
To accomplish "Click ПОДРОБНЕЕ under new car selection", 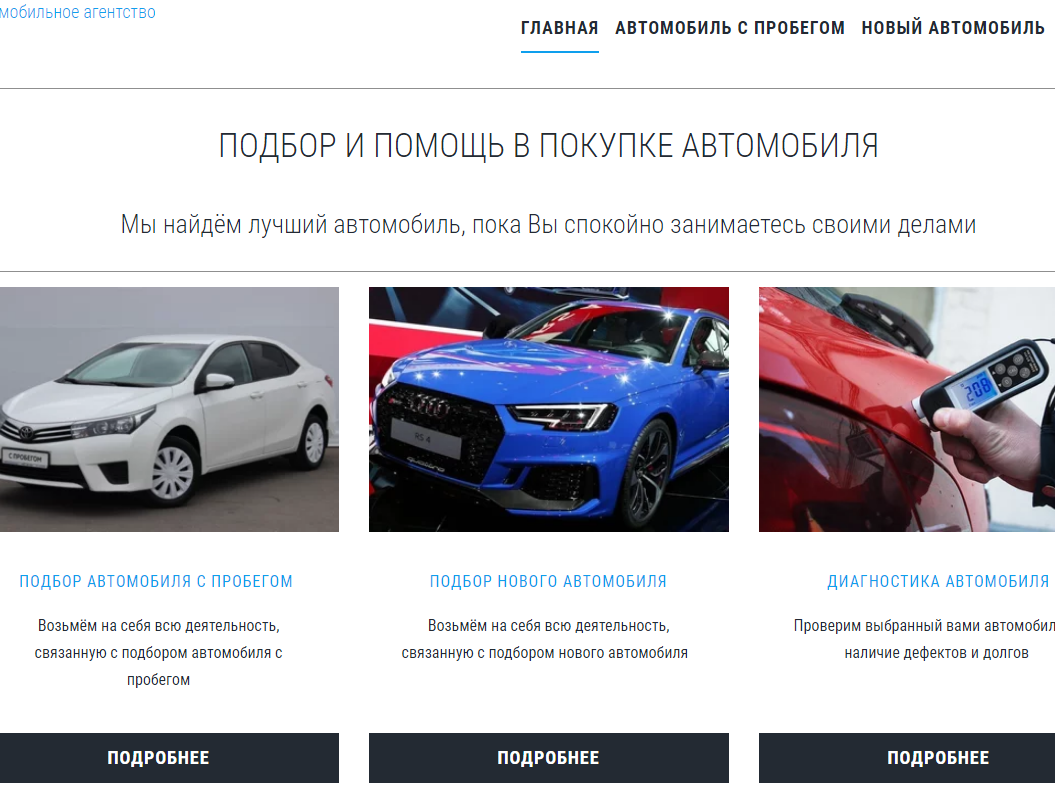I will [x=548, y=758].
